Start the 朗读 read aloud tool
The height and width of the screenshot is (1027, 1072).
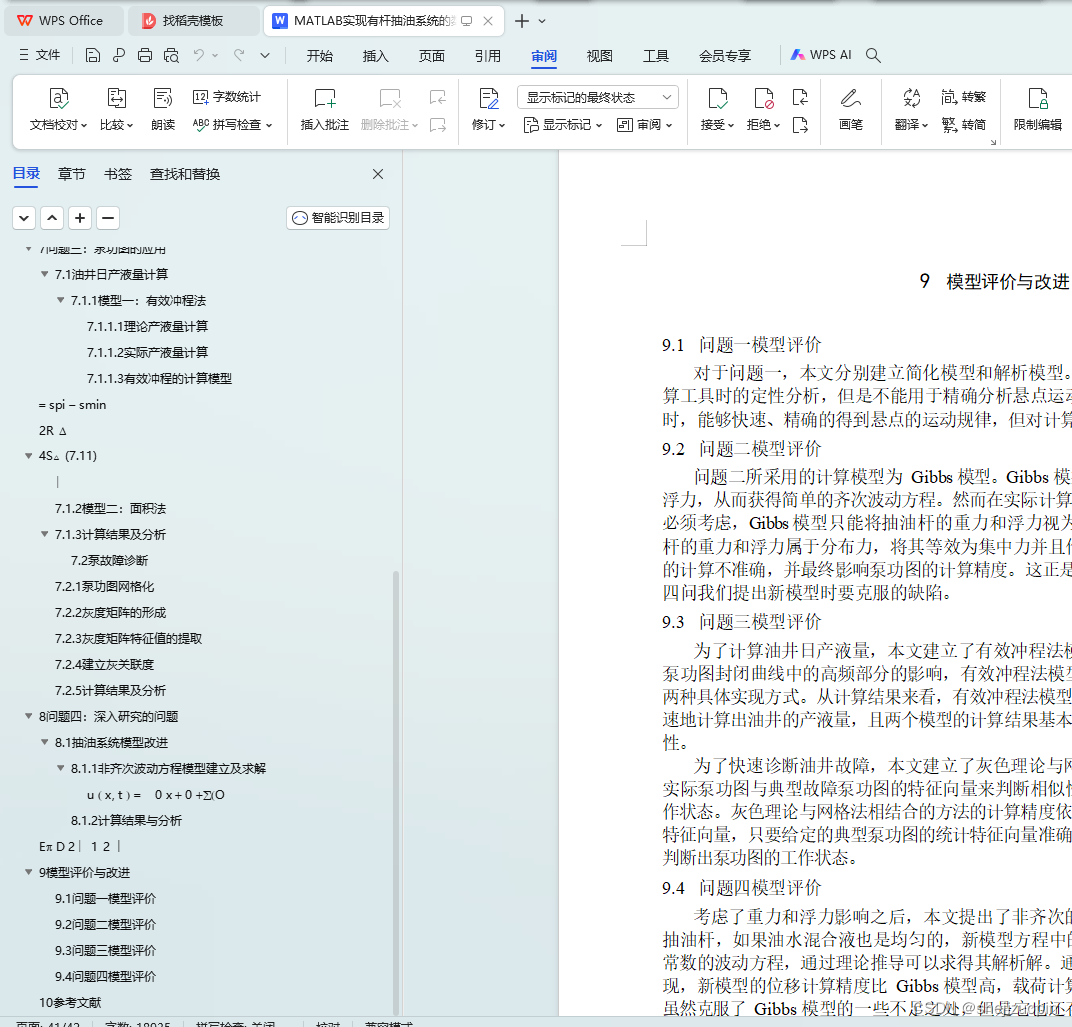coord(163,109)
